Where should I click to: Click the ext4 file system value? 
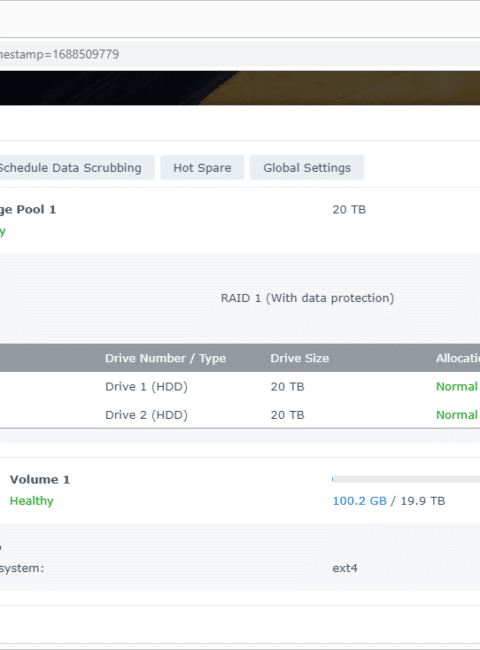click(345, 568)
